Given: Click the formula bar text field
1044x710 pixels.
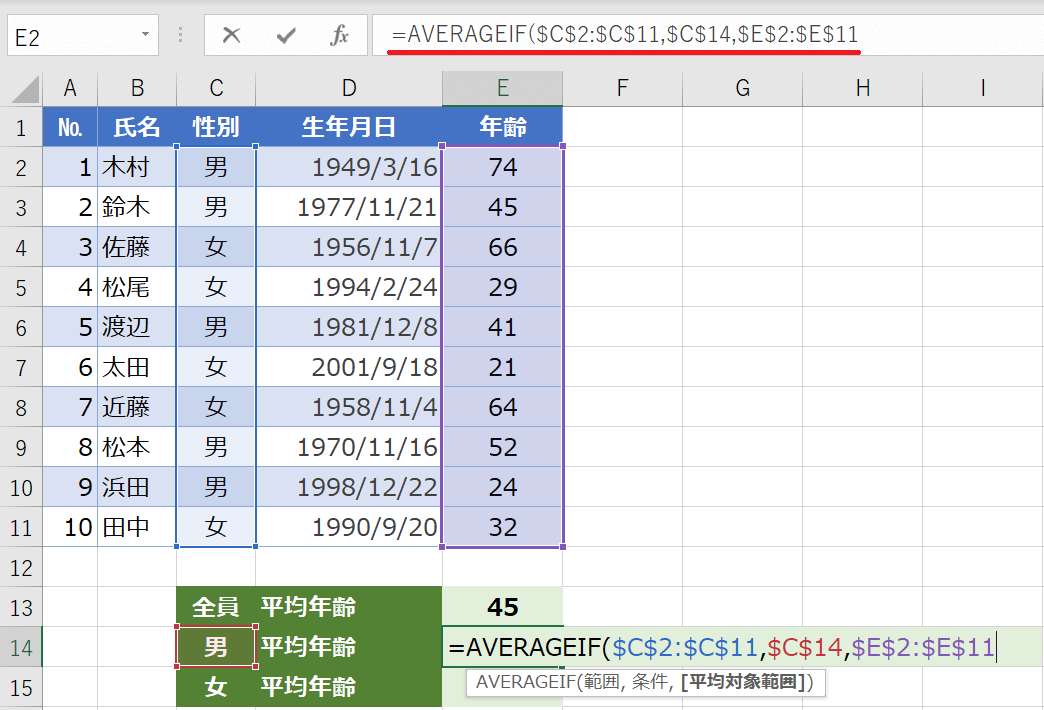Looking at the screenshot, I should tap(700, 36).
